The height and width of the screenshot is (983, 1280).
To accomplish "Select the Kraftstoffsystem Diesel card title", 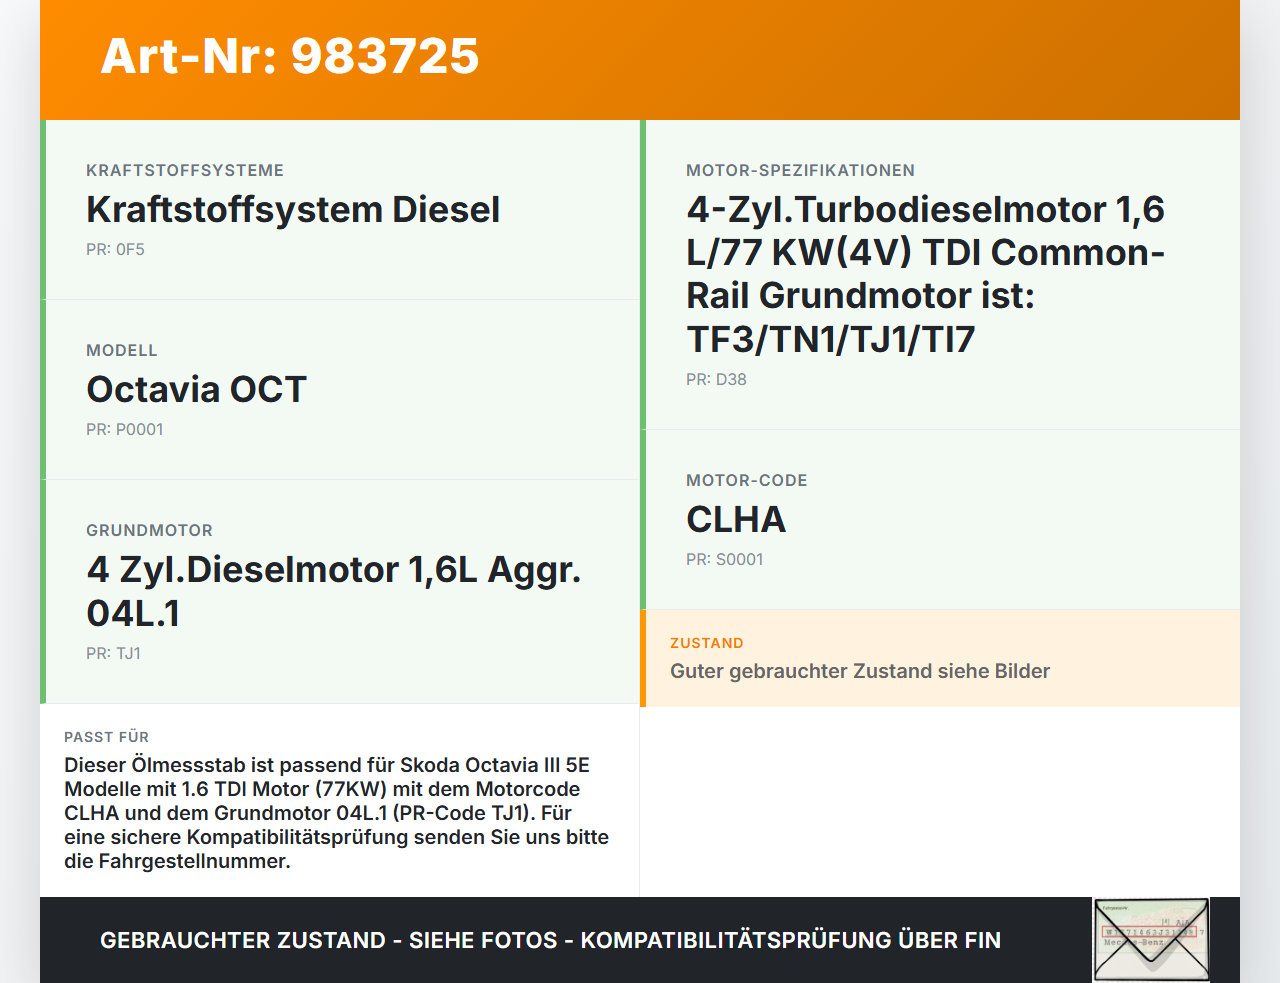I will (x=293, y=210).
